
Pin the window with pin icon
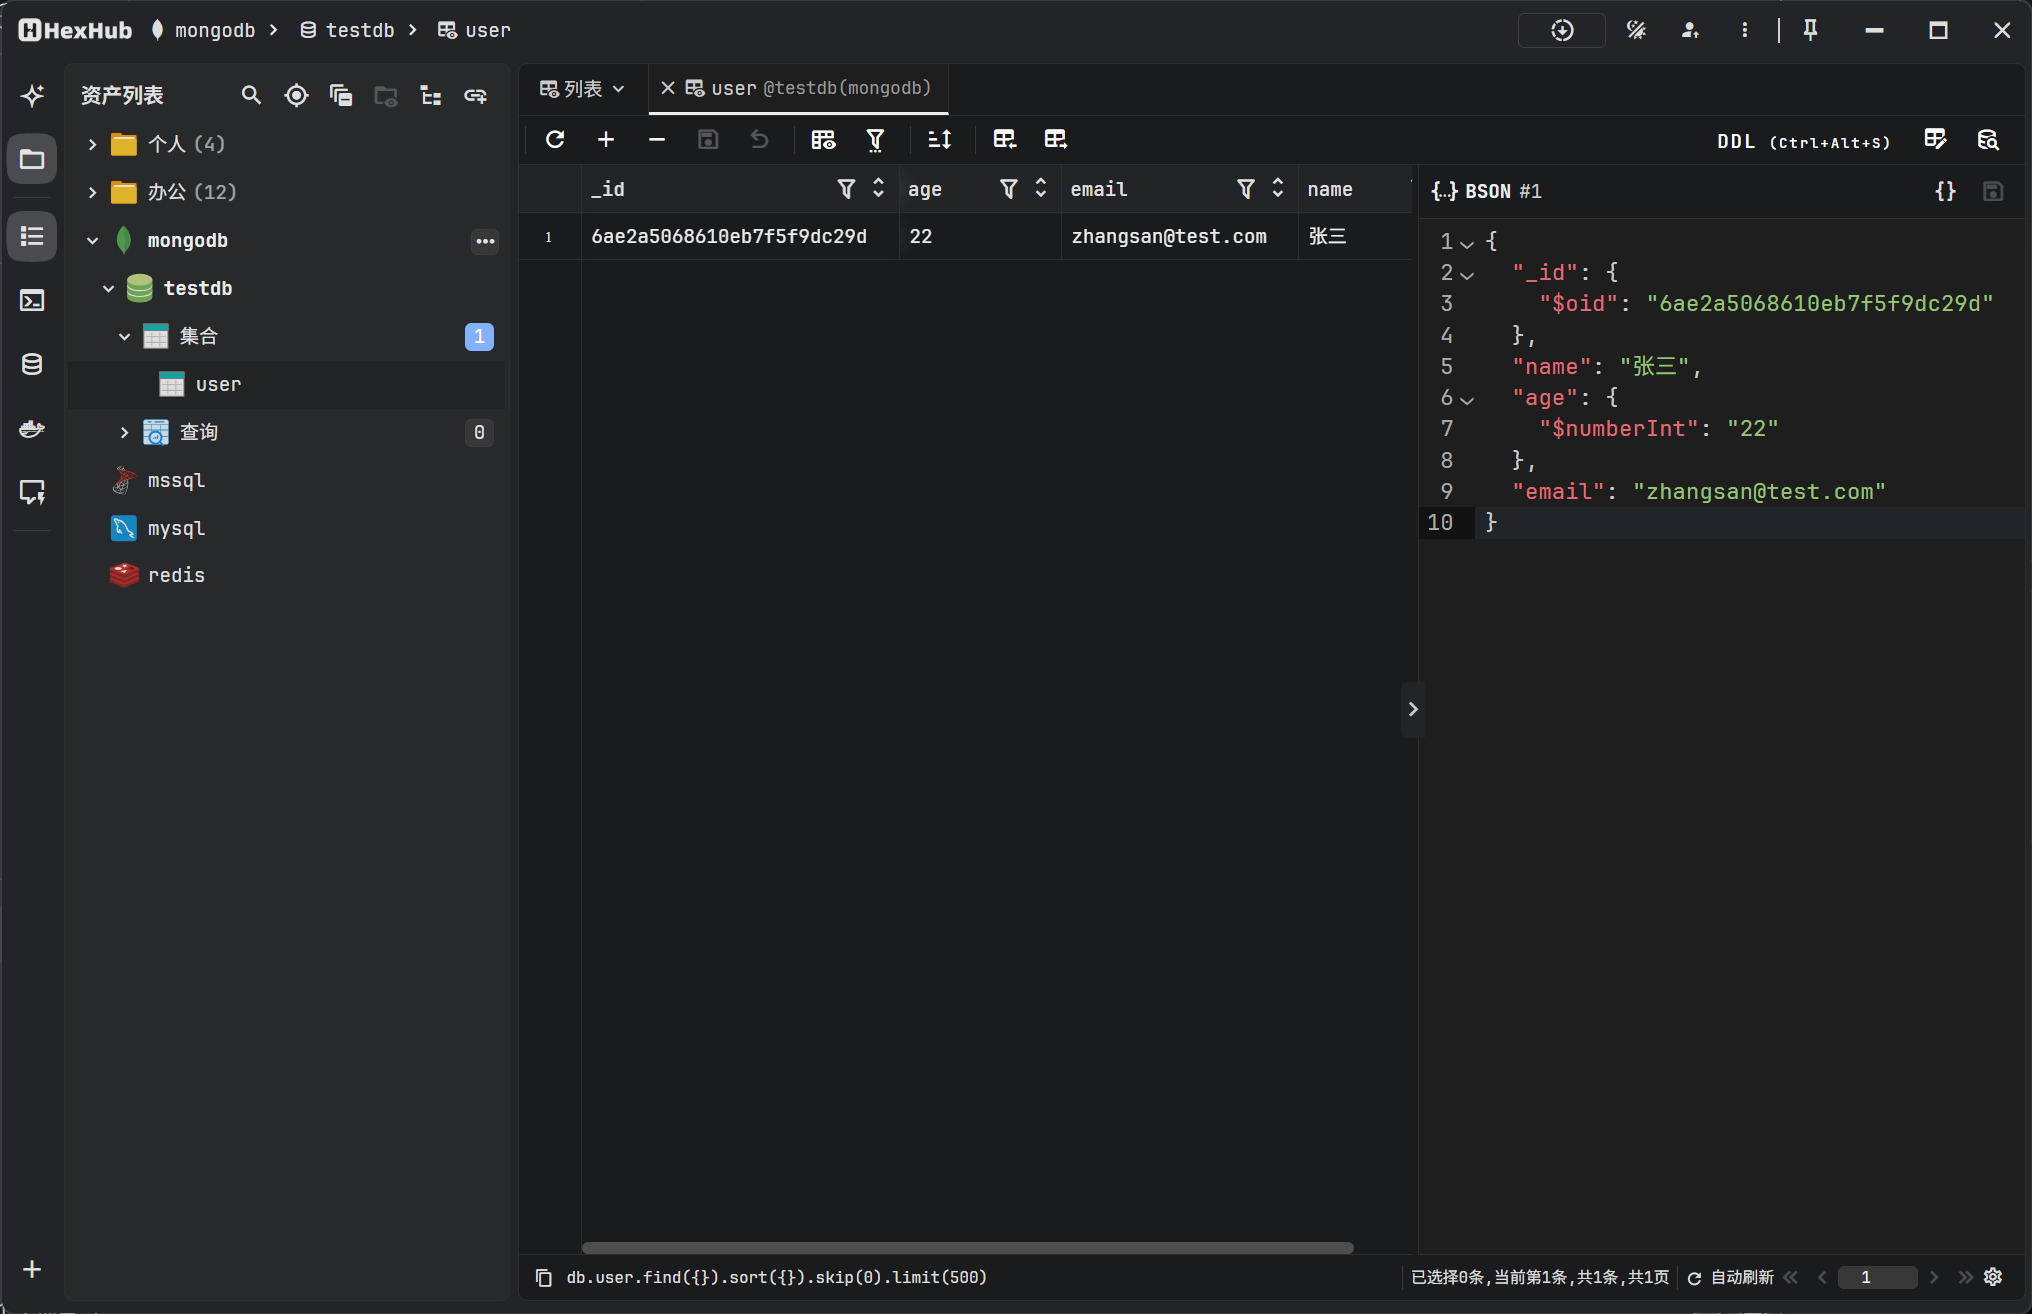coord(1810,30)
